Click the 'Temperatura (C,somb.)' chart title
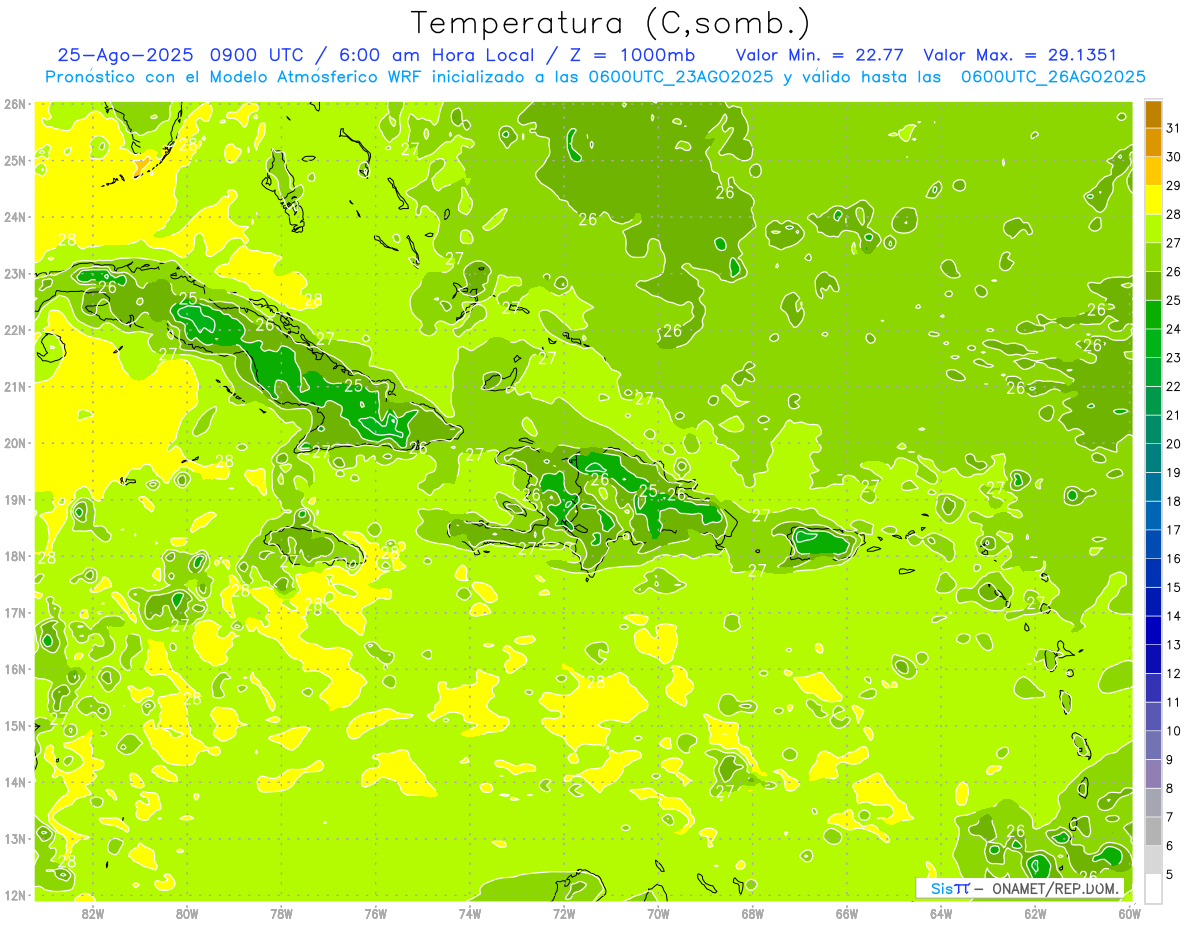 point(611,23)
